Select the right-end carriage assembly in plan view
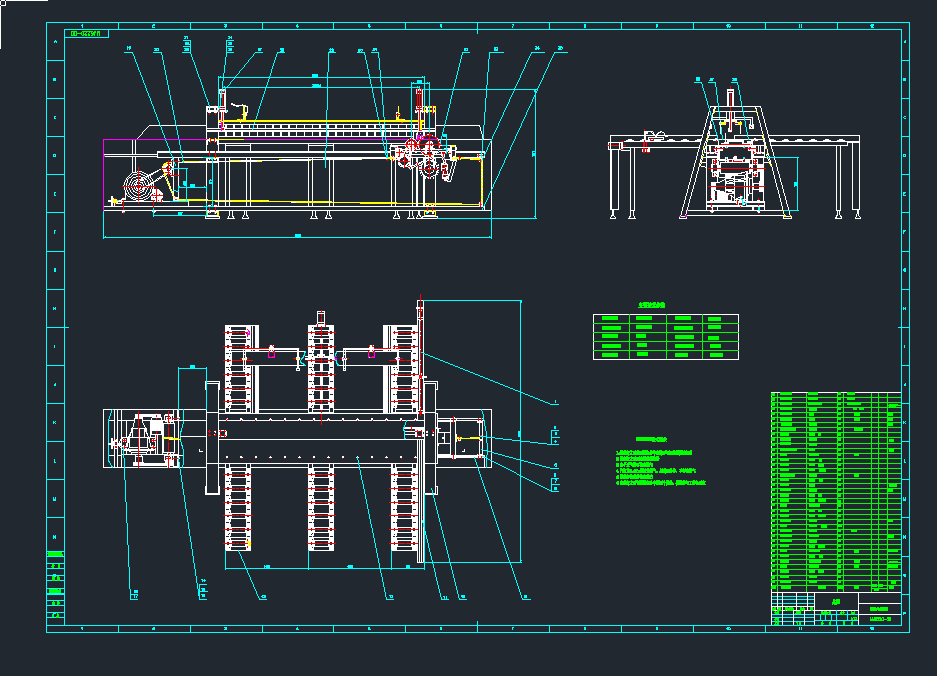937x676 pixels. click(x=461, y=438)
